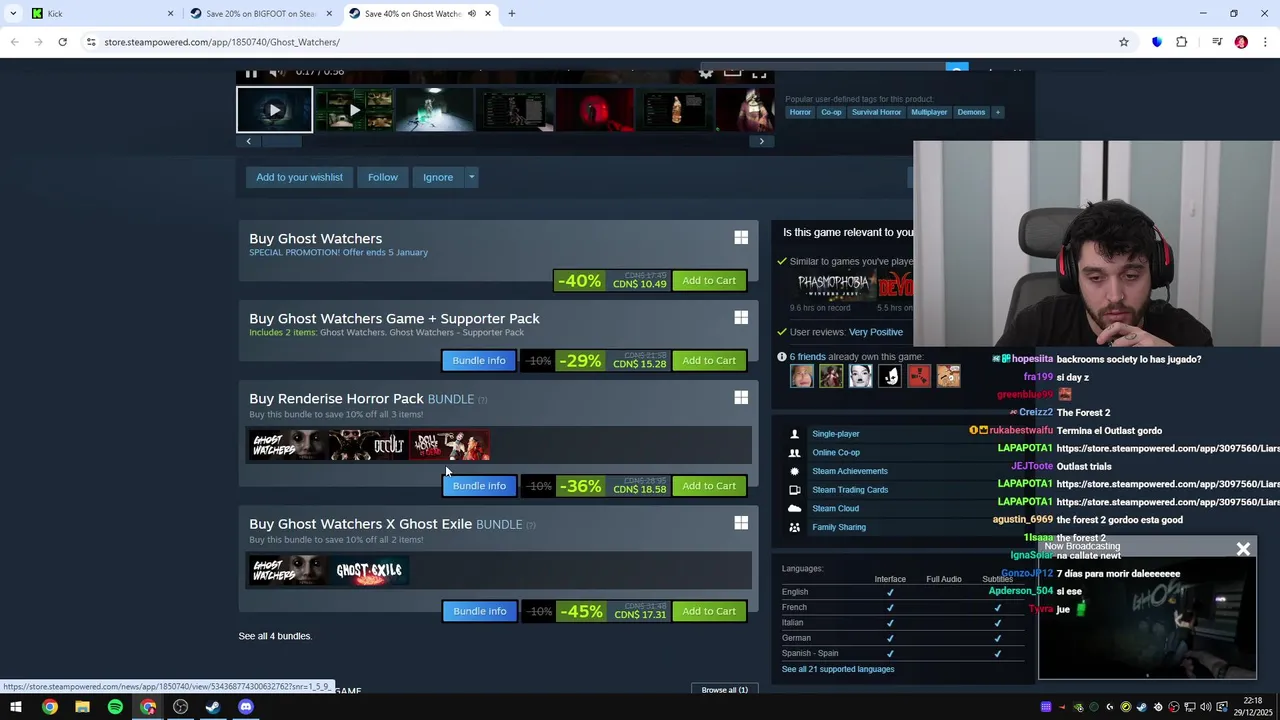Add Ghost Watchers to your wishlist

click(299, 177)
